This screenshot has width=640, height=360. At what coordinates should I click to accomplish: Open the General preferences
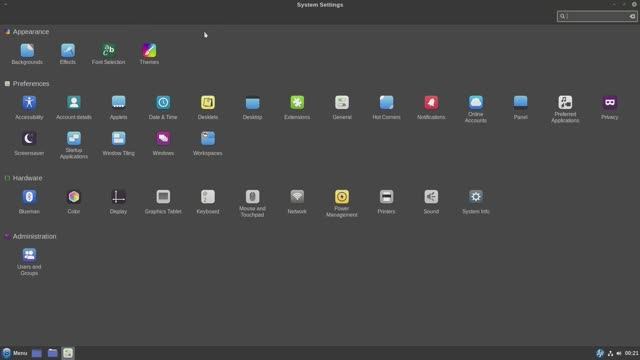tap(342, 108)
